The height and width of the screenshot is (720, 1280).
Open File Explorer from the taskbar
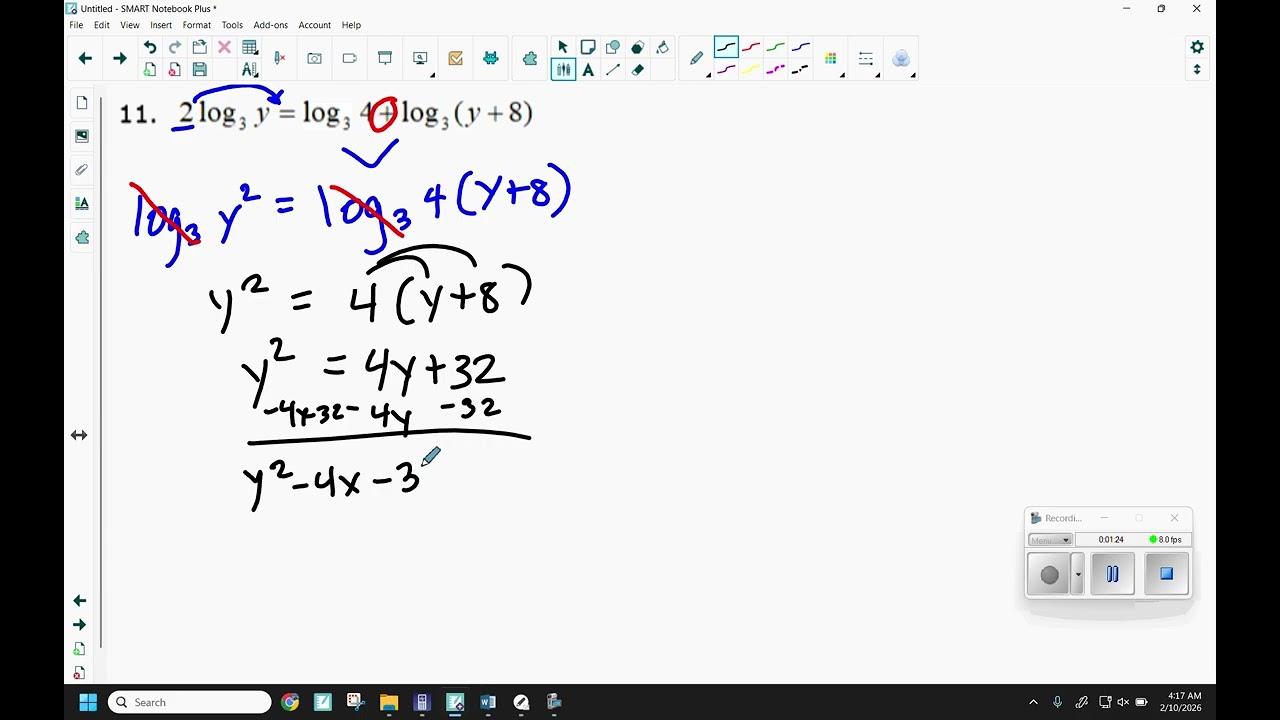tap(389, 702)
